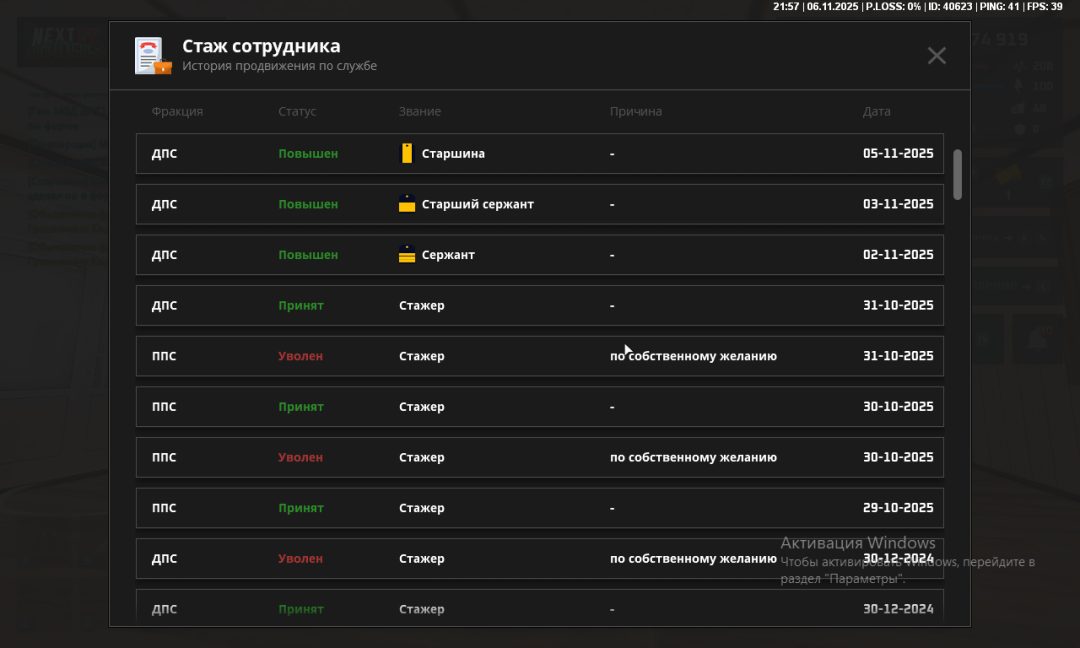Click the Фракция column header
1080x648 pixels.
click(177, 112)
